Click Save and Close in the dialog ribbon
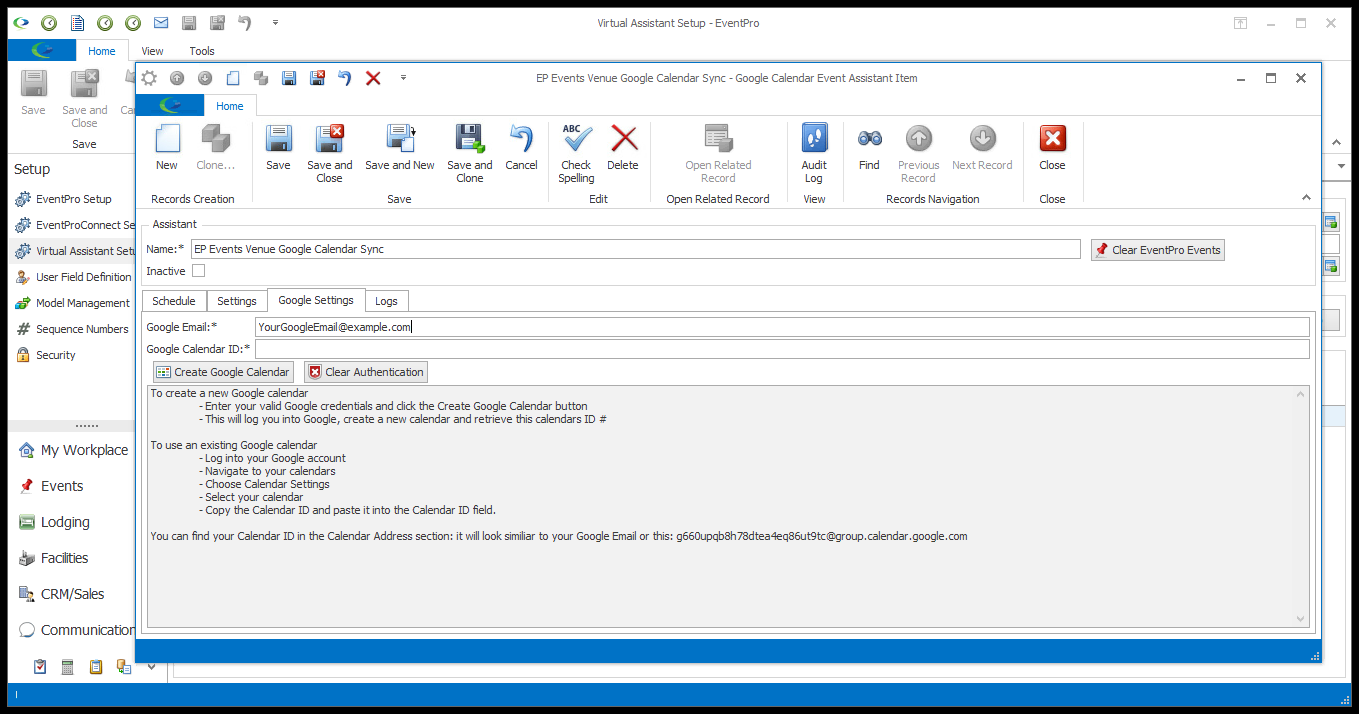 [x=329, y=154]
